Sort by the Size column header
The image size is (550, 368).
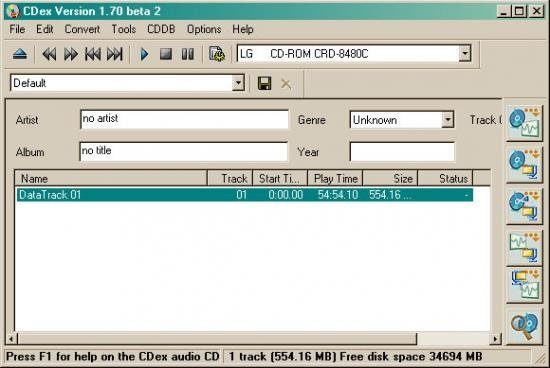click(x=390, y=179)
